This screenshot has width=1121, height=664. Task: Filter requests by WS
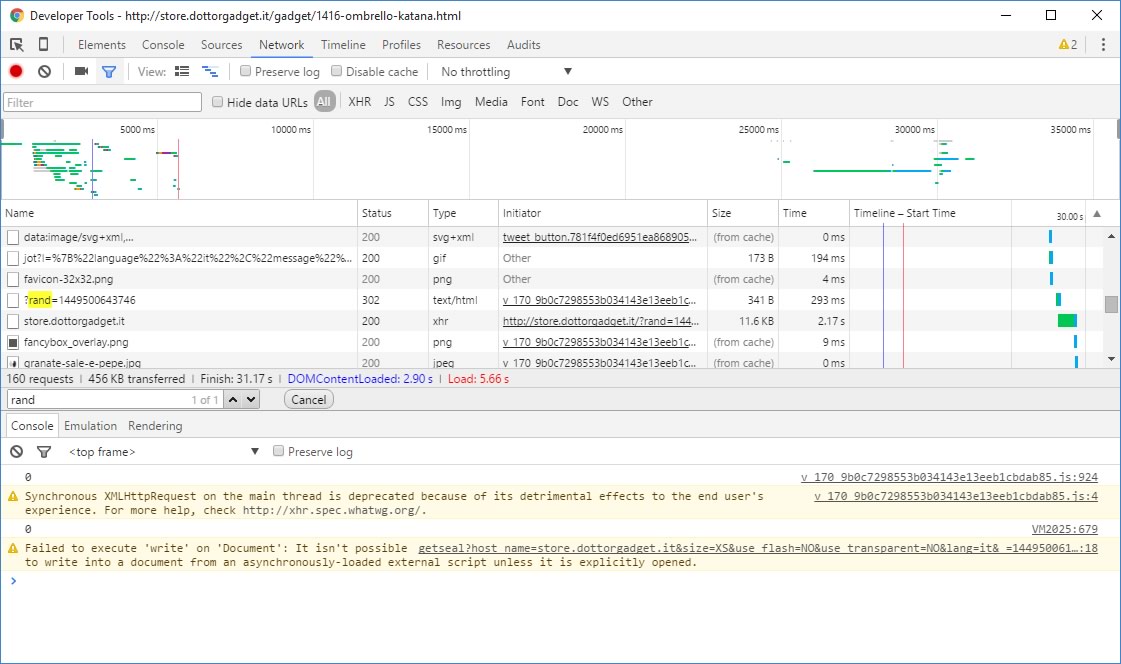[601, 101]
